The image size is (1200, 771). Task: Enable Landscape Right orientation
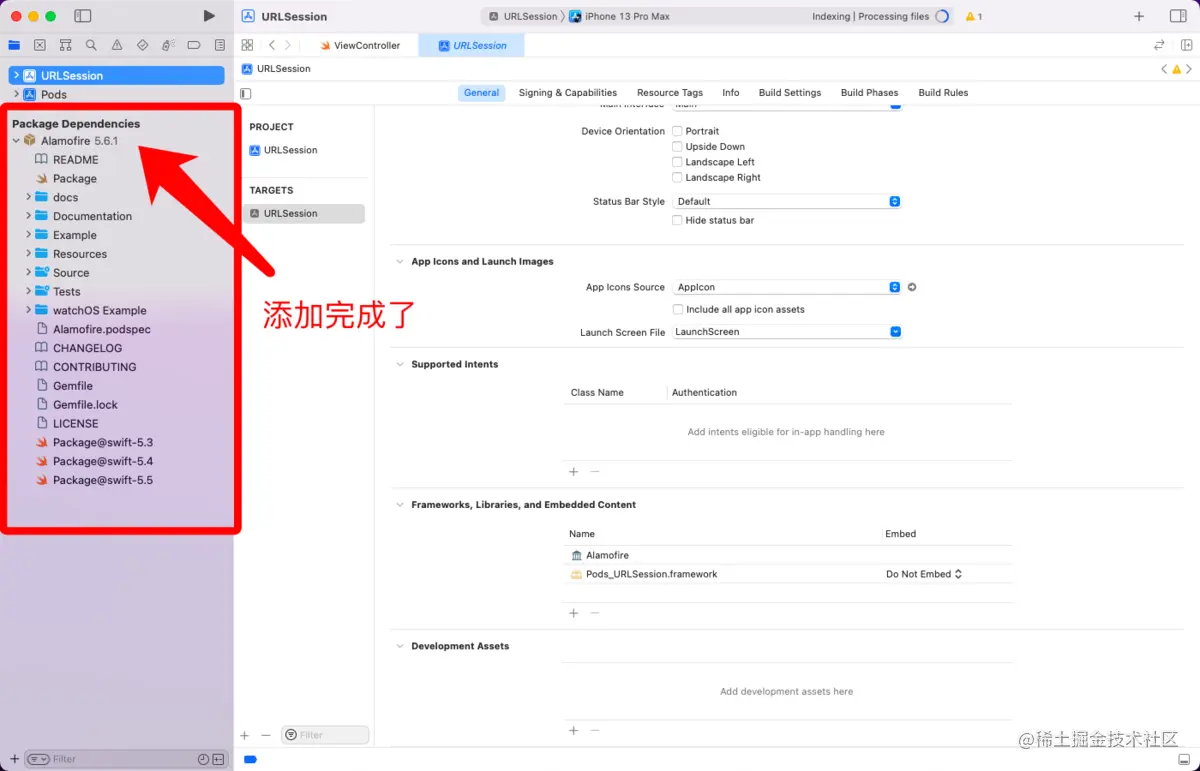677,177
